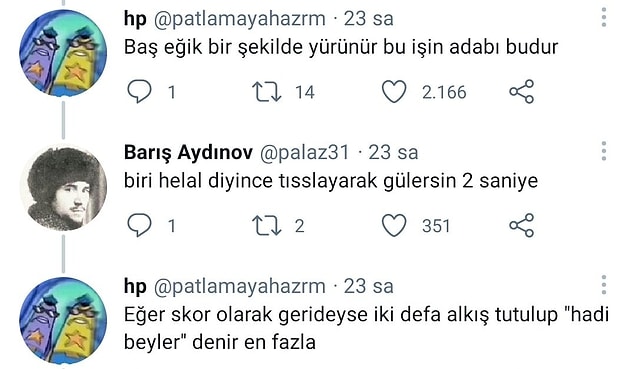Retweet the tweet with 14 retweets
This screenshot has width=635, height=369.
click(x=266, y=92)
